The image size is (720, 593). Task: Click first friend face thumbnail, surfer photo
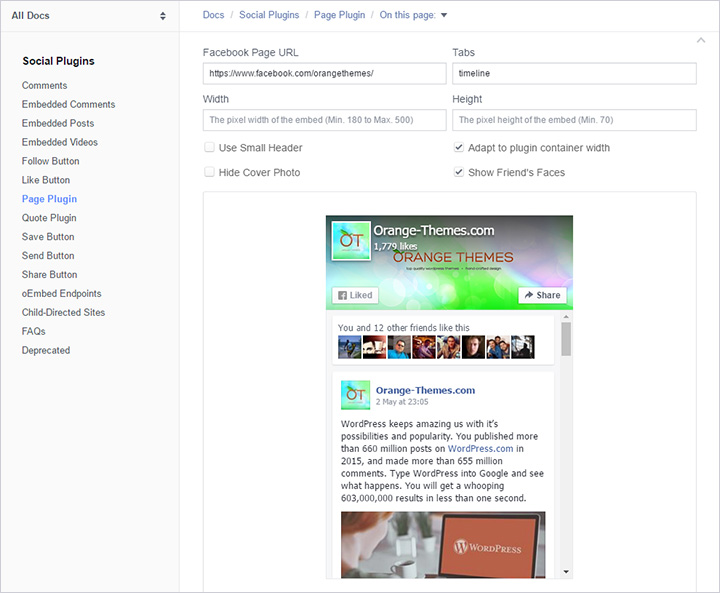tap(349, 347)
